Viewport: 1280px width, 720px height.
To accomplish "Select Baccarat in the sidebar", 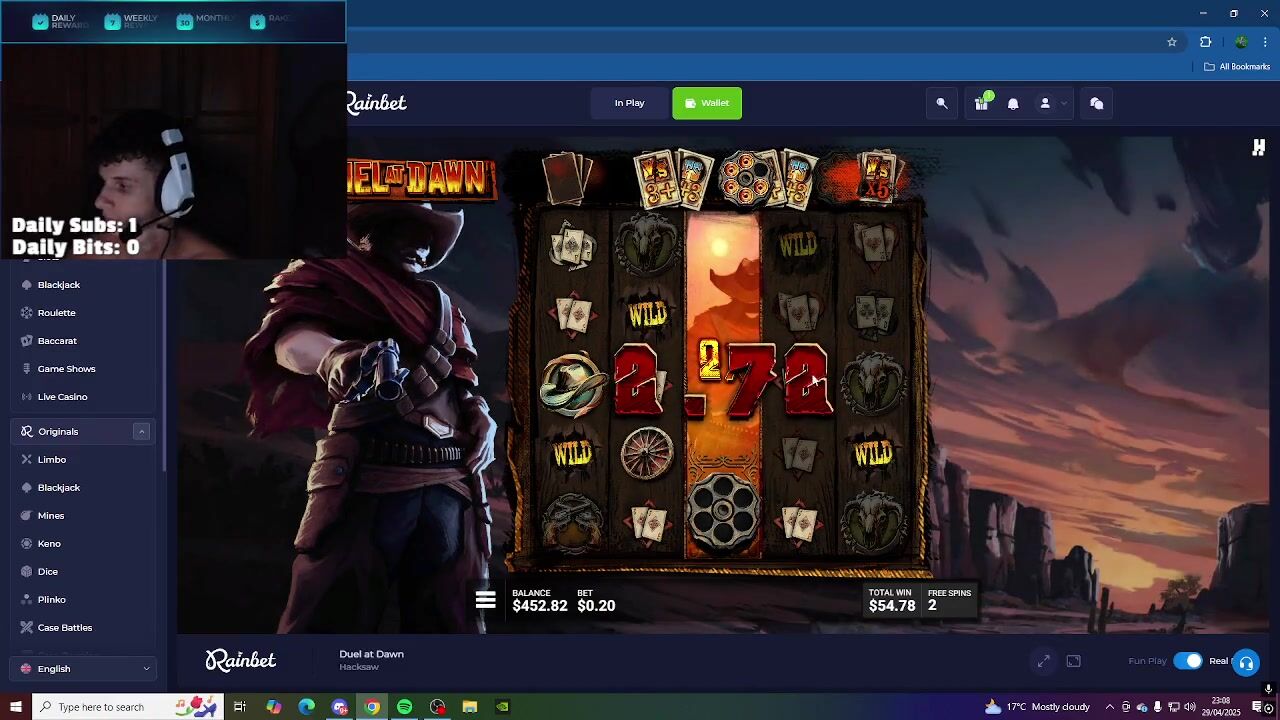I will [x=57, y=341].
